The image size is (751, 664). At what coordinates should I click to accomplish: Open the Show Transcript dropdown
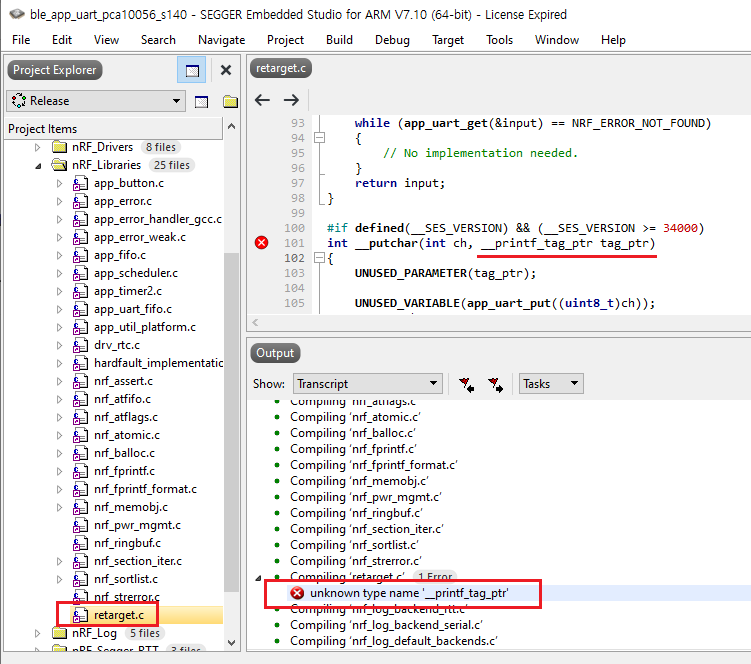(367, 384)
